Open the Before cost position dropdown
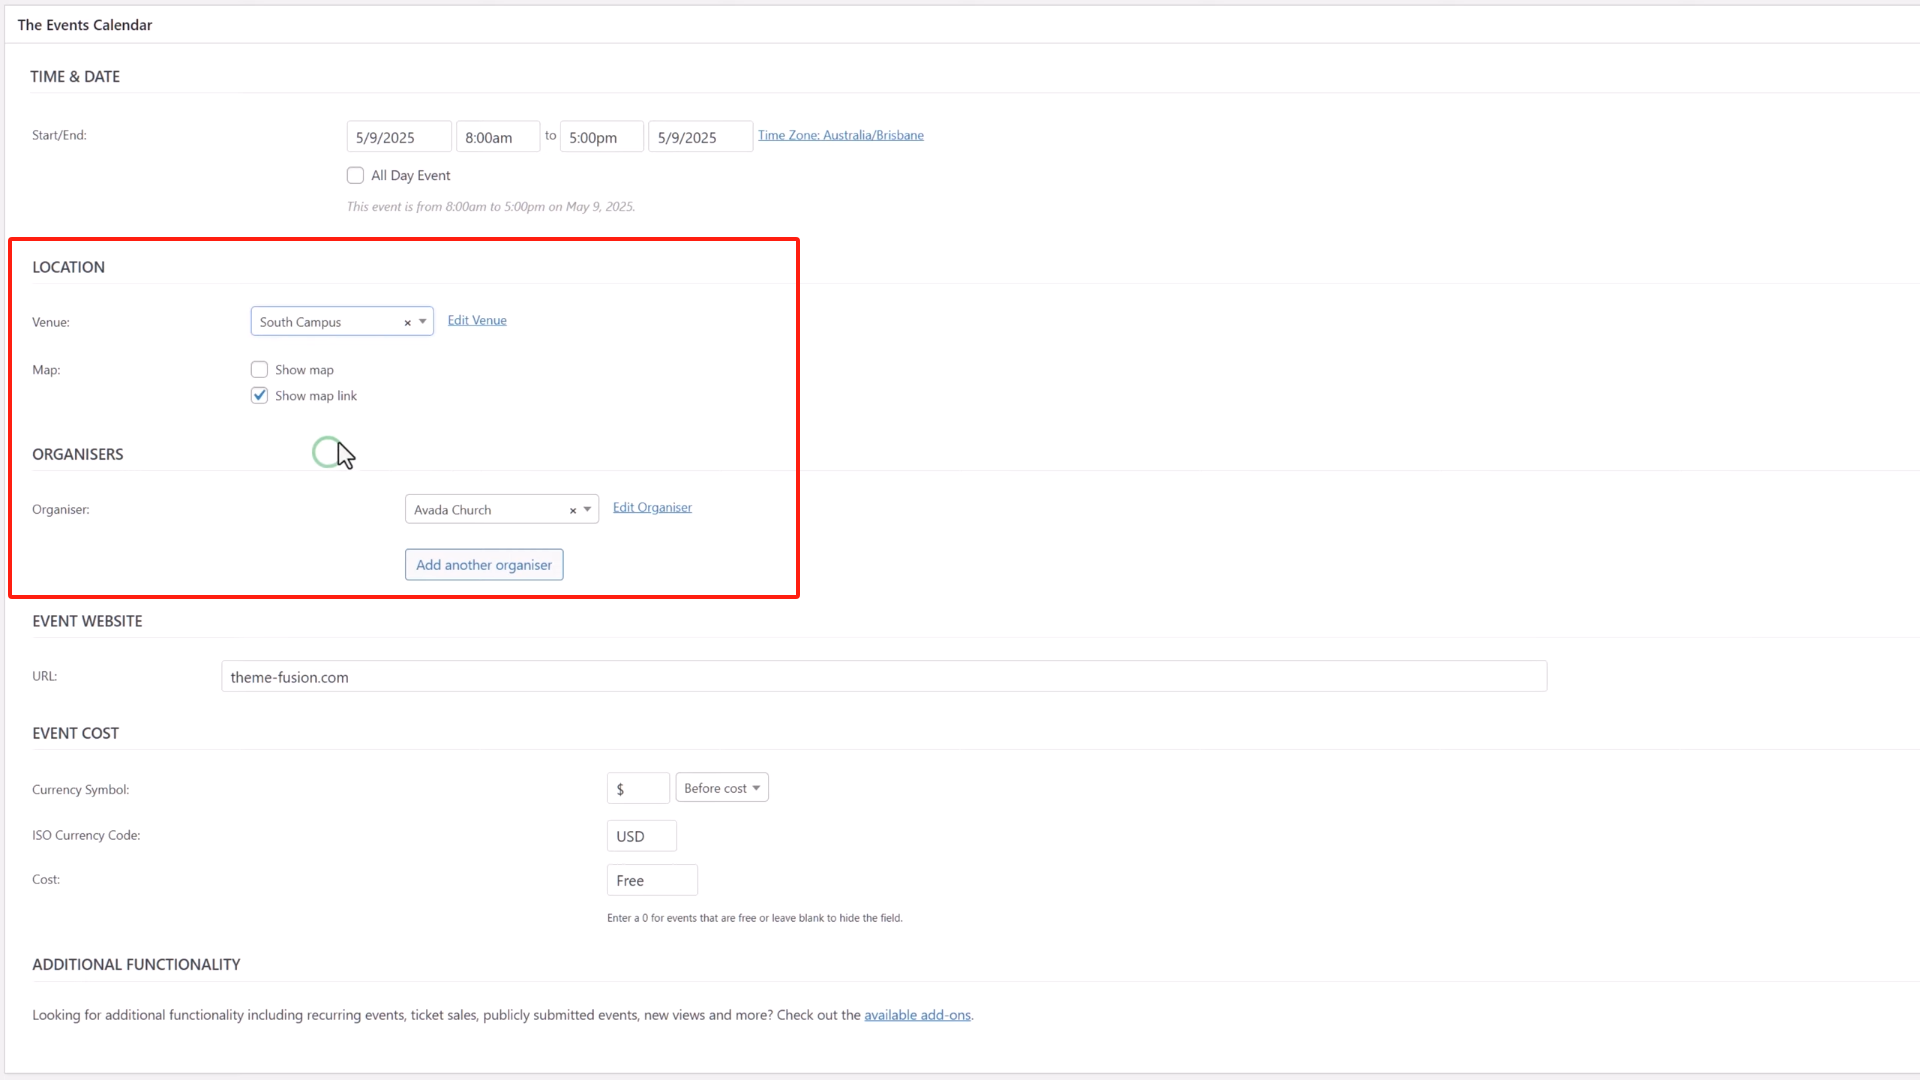Screen dimensions: 1920x1080 pos(721,787)
